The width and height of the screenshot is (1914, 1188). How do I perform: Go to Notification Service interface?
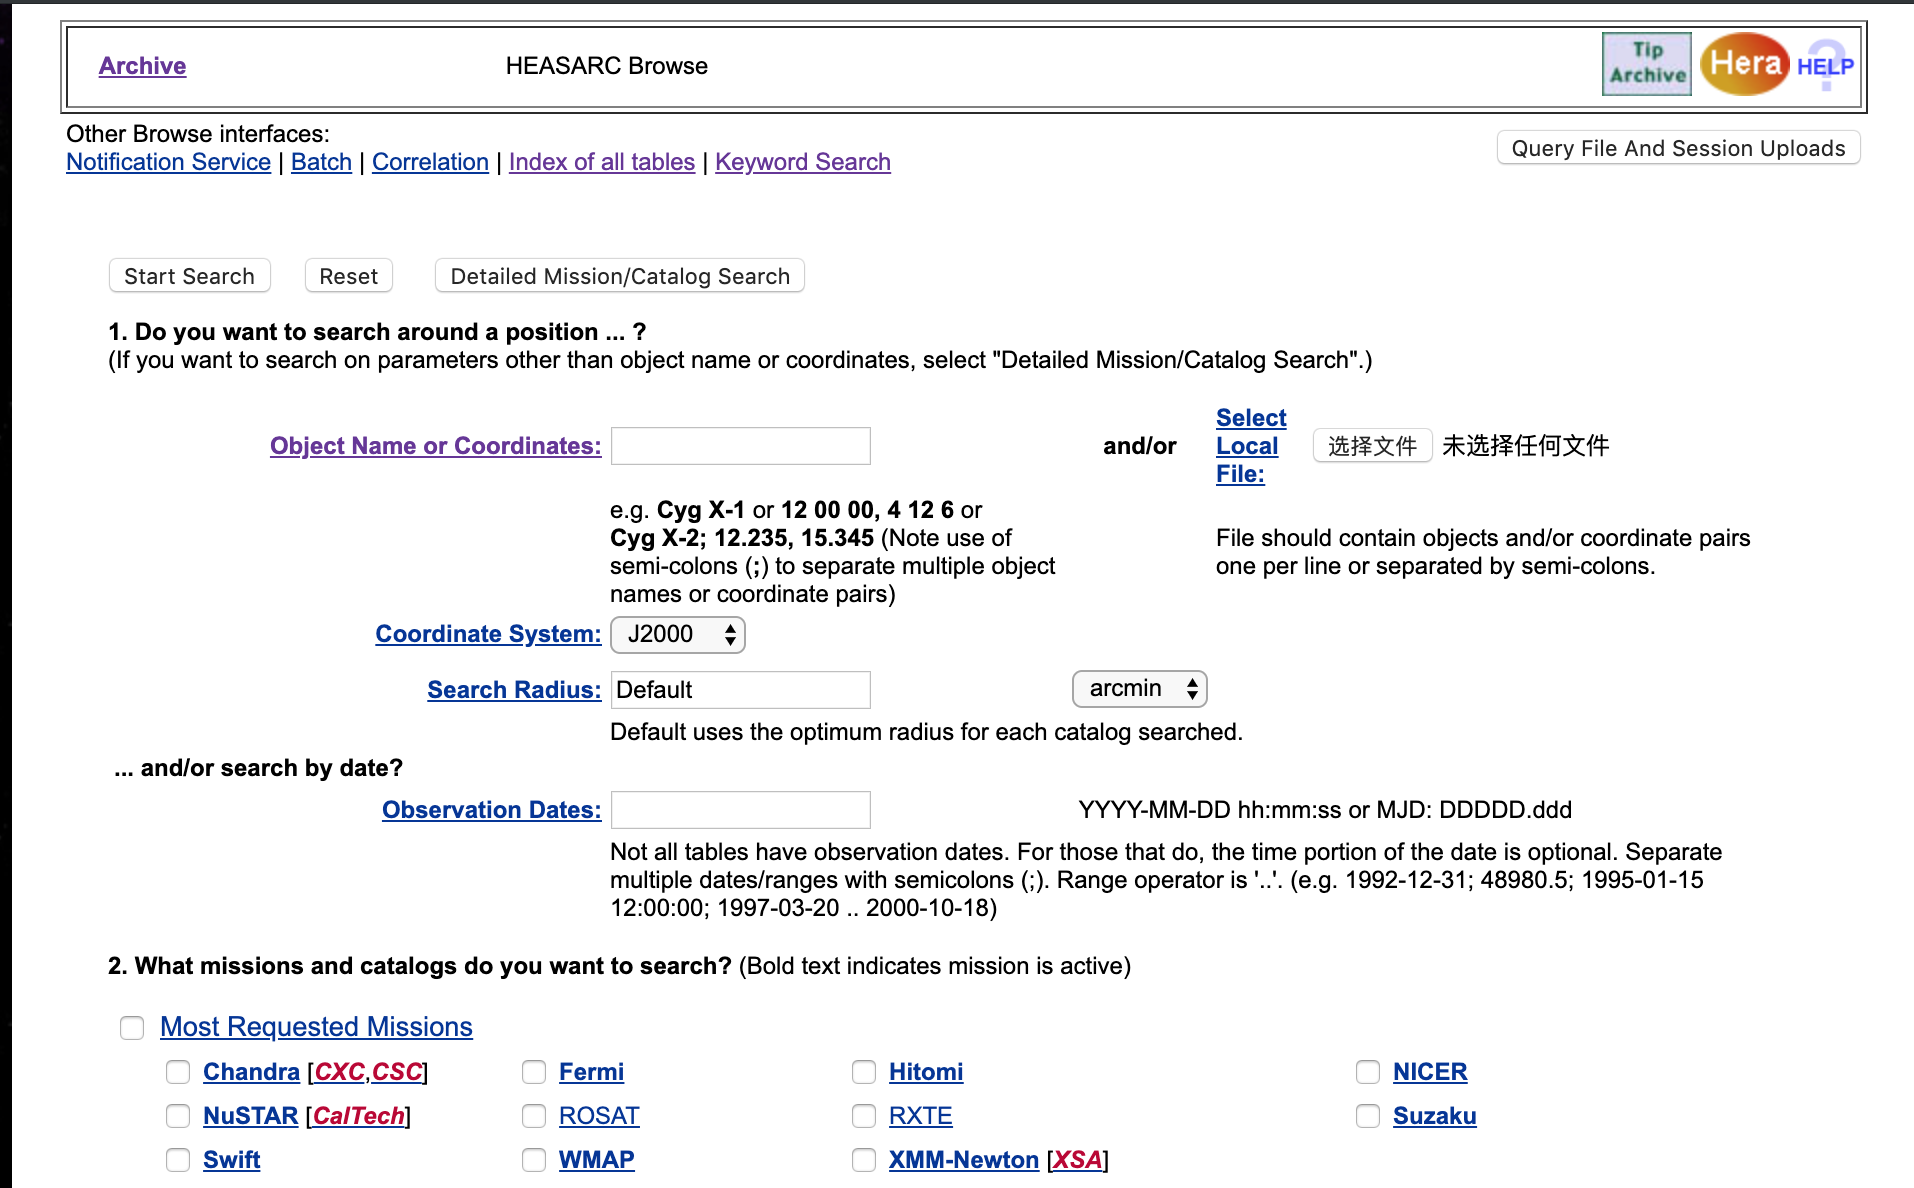168,162
